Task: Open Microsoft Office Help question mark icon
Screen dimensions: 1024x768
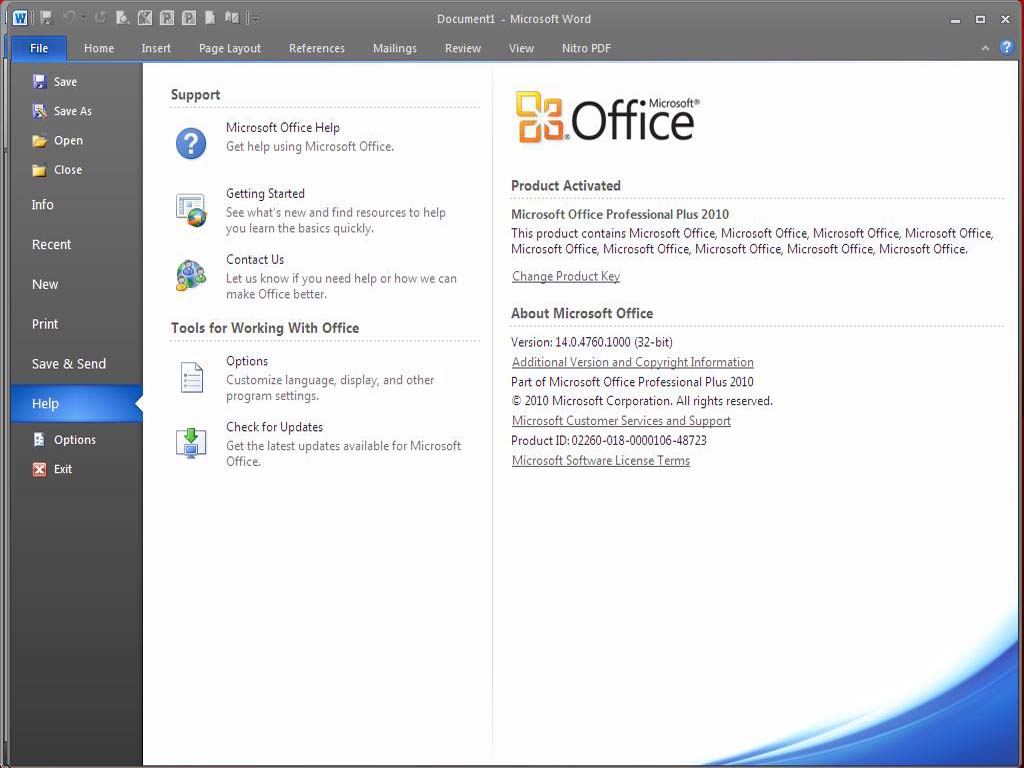Action: [x=191, y=143]
